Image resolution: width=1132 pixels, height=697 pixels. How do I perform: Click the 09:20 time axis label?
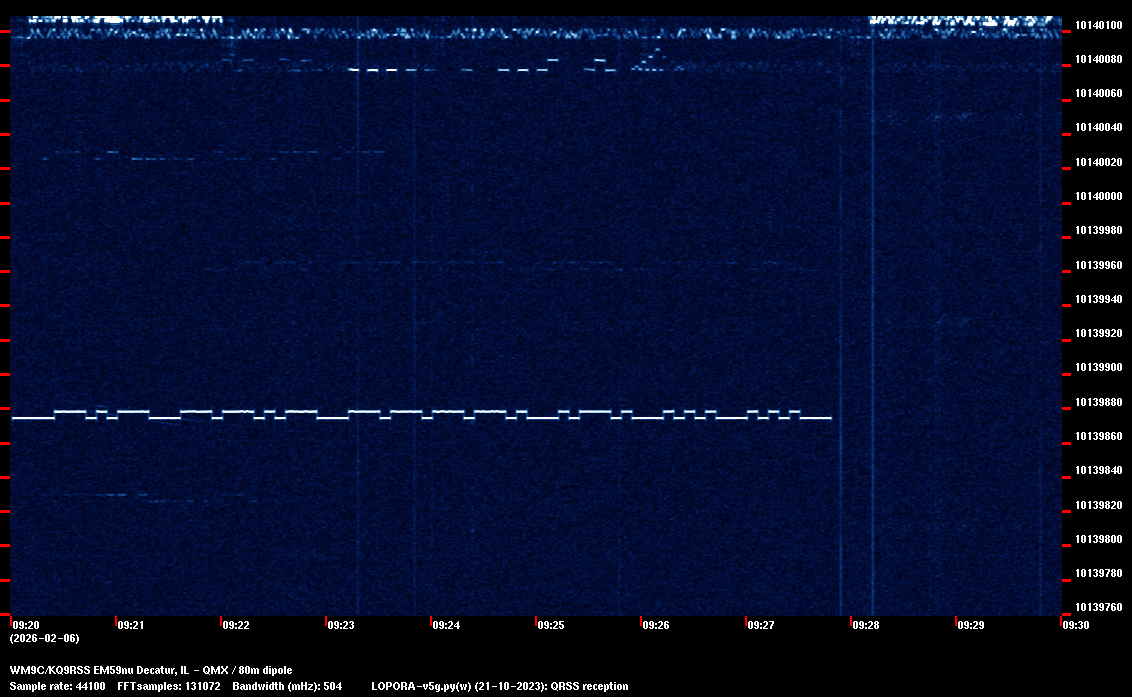(x=25, y=625)
